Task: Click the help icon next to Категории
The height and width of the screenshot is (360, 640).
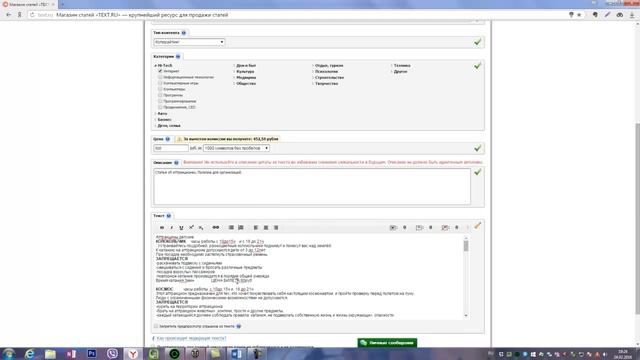Action: [178, 56]
